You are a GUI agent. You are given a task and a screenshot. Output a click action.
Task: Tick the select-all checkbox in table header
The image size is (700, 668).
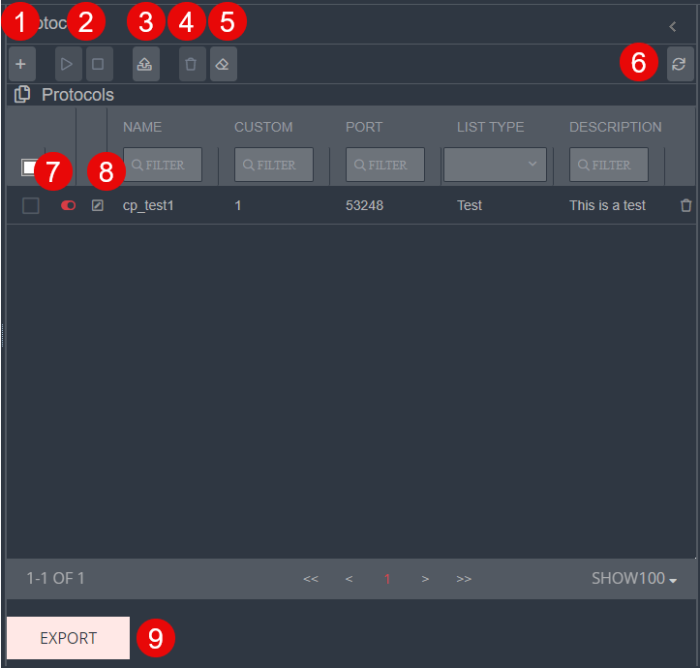tap(29, 168)
